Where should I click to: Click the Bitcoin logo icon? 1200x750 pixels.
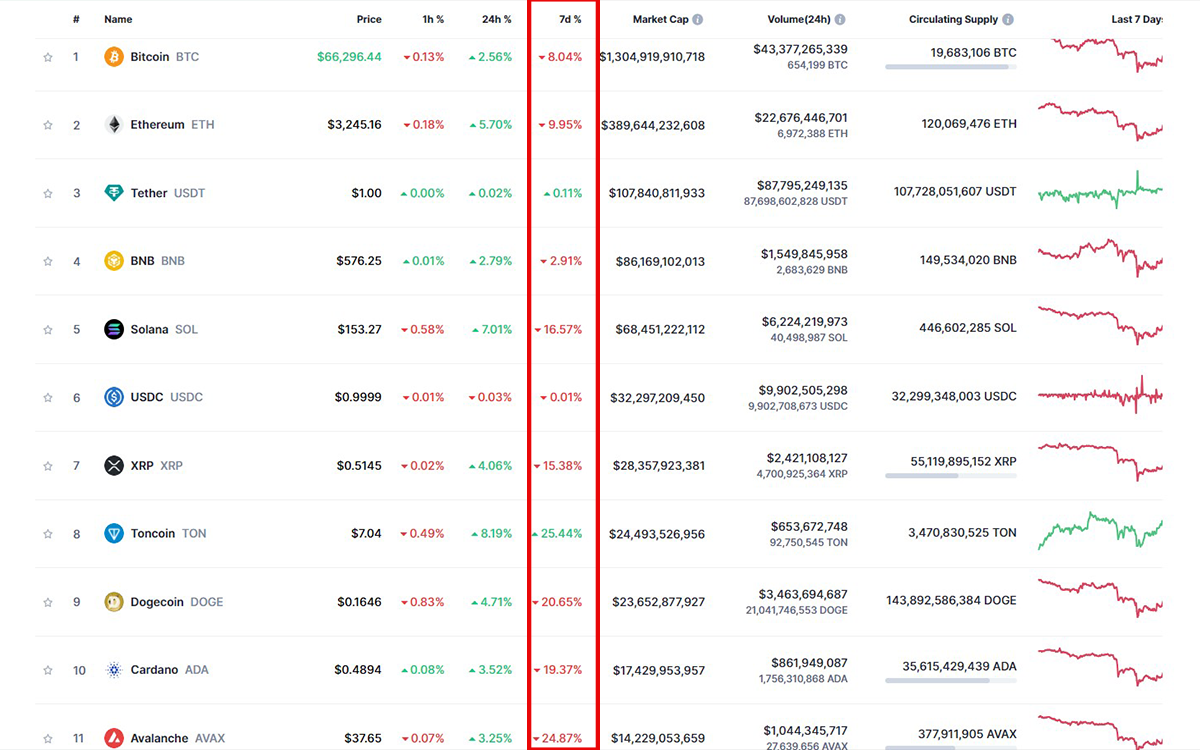pos(114,57)
